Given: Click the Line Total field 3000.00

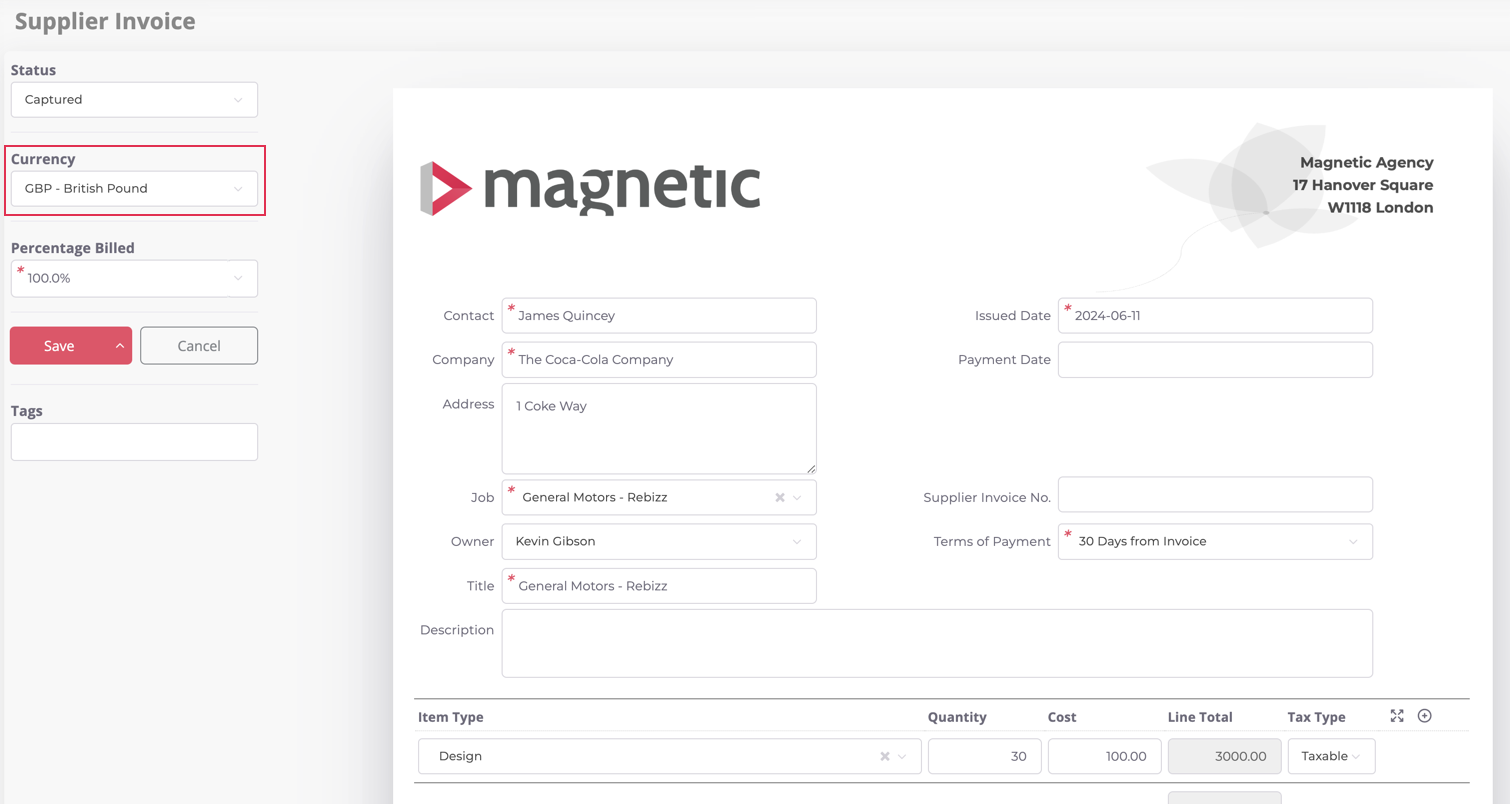Looking at the screenshot, I should (1225, 757).
